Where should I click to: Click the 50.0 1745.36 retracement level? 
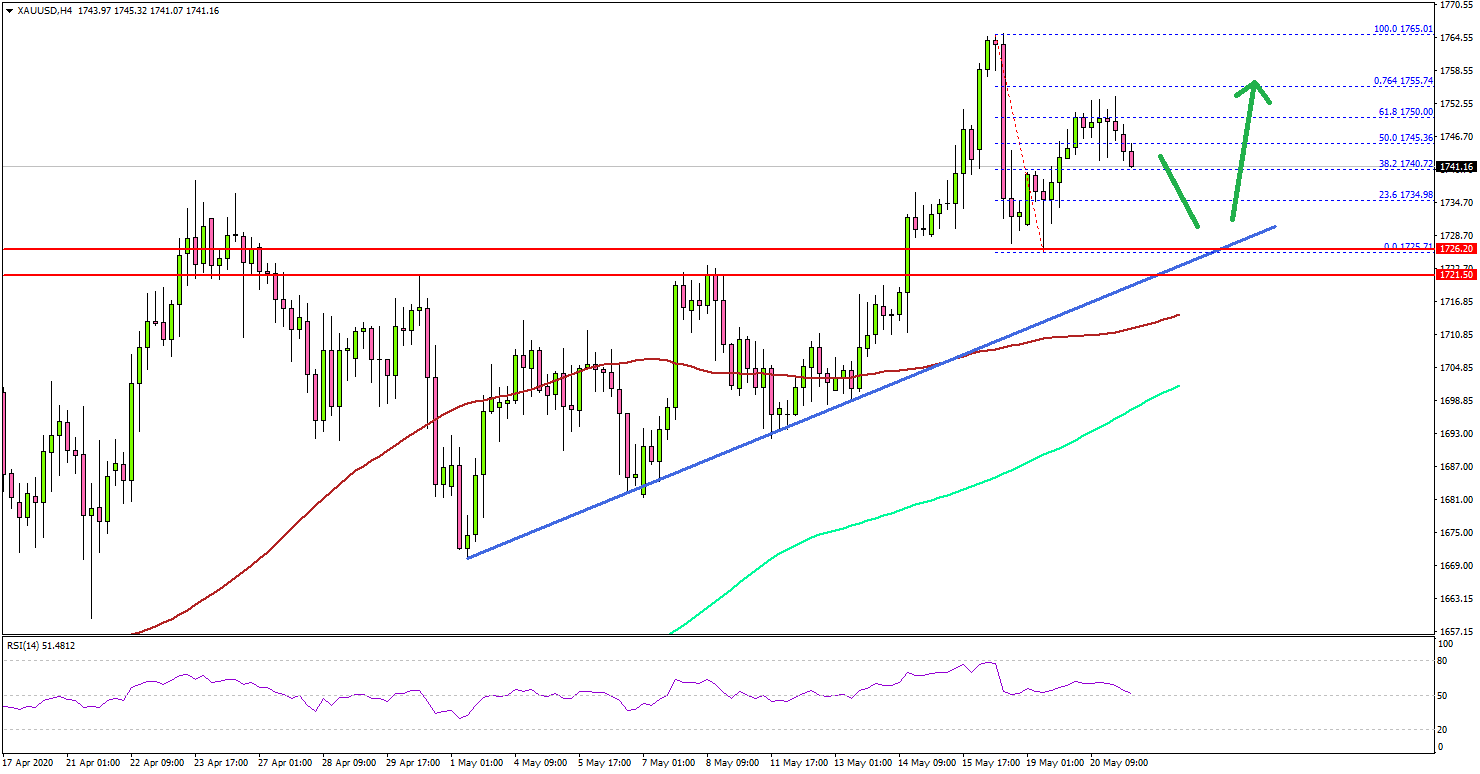coord(1404,135)
